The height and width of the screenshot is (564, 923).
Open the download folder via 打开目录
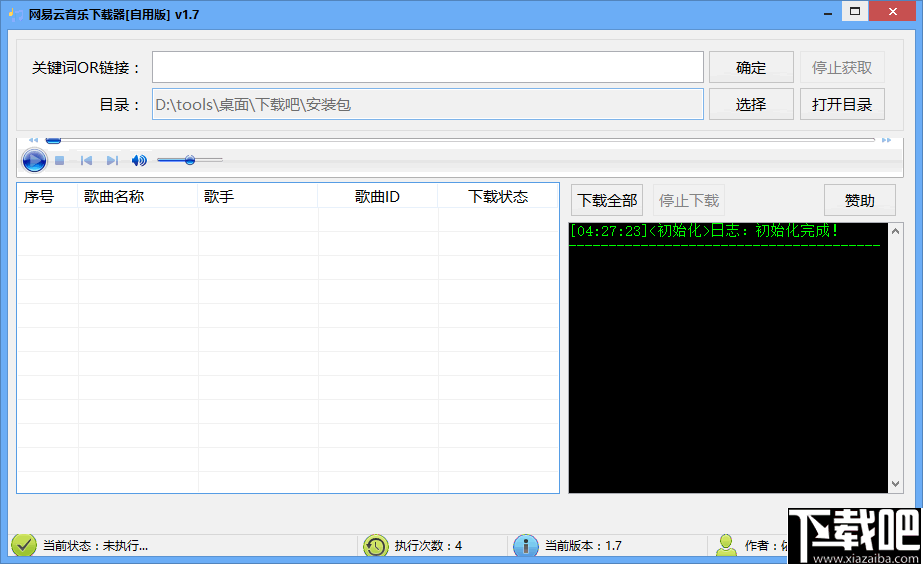click(x=842, y=104)
